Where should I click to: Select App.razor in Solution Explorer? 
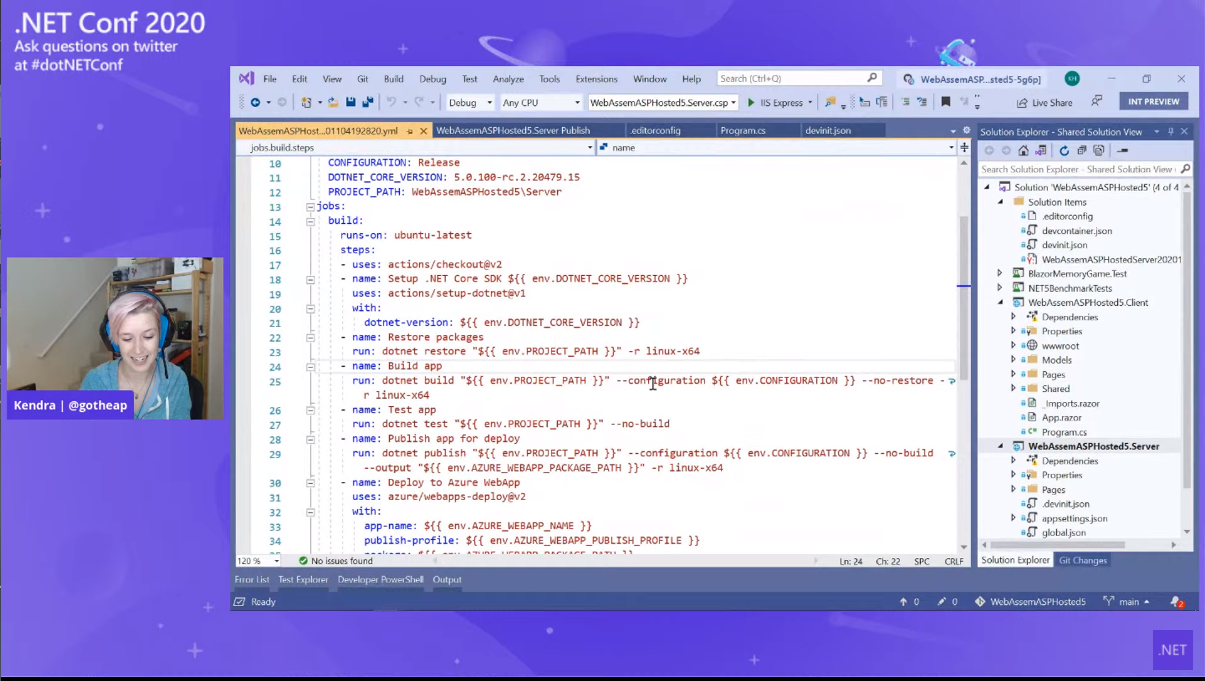(1062, 417)
